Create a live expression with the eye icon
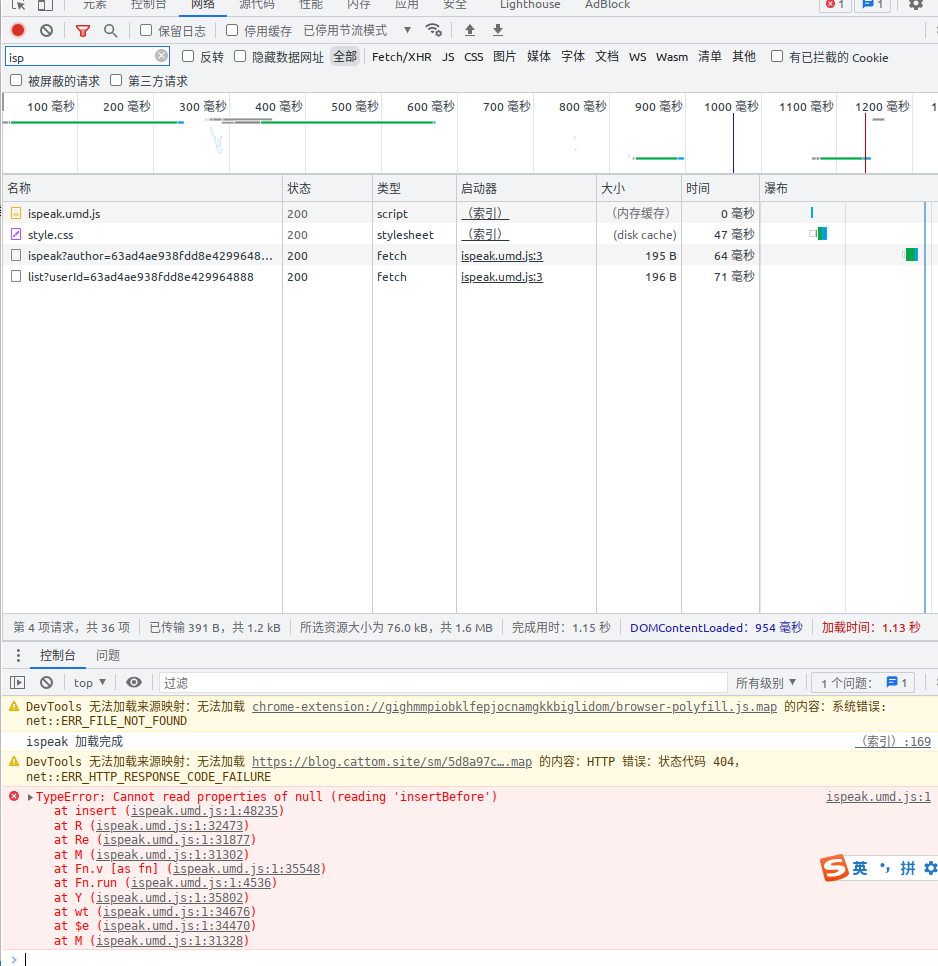The width and height of the screenshot is (938, 966). point(135,682)
